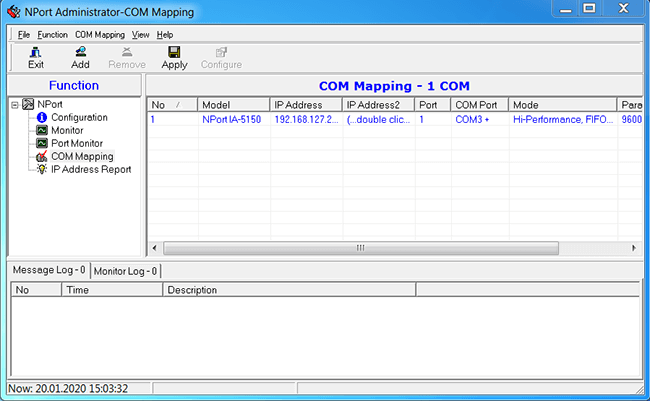The height and width of the screenshot is (401, 650).
Task: Select Configuration in the function tree
Action: pyautogui.click(x=79, y=117)
